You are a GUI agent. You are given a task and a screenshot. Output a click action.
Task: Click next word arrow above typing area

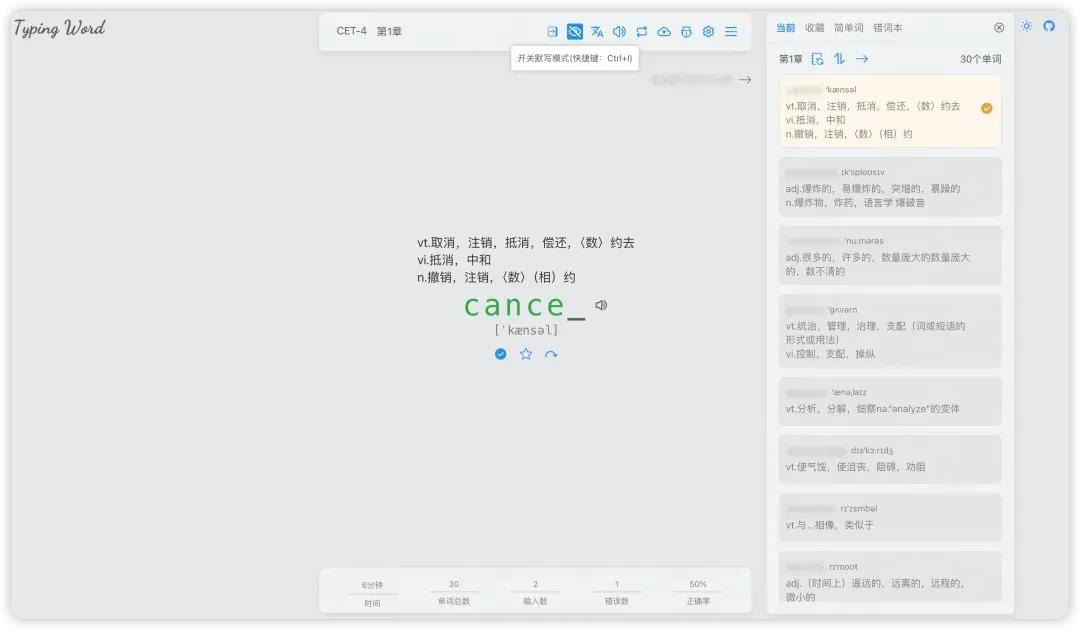tap(745, 80)
